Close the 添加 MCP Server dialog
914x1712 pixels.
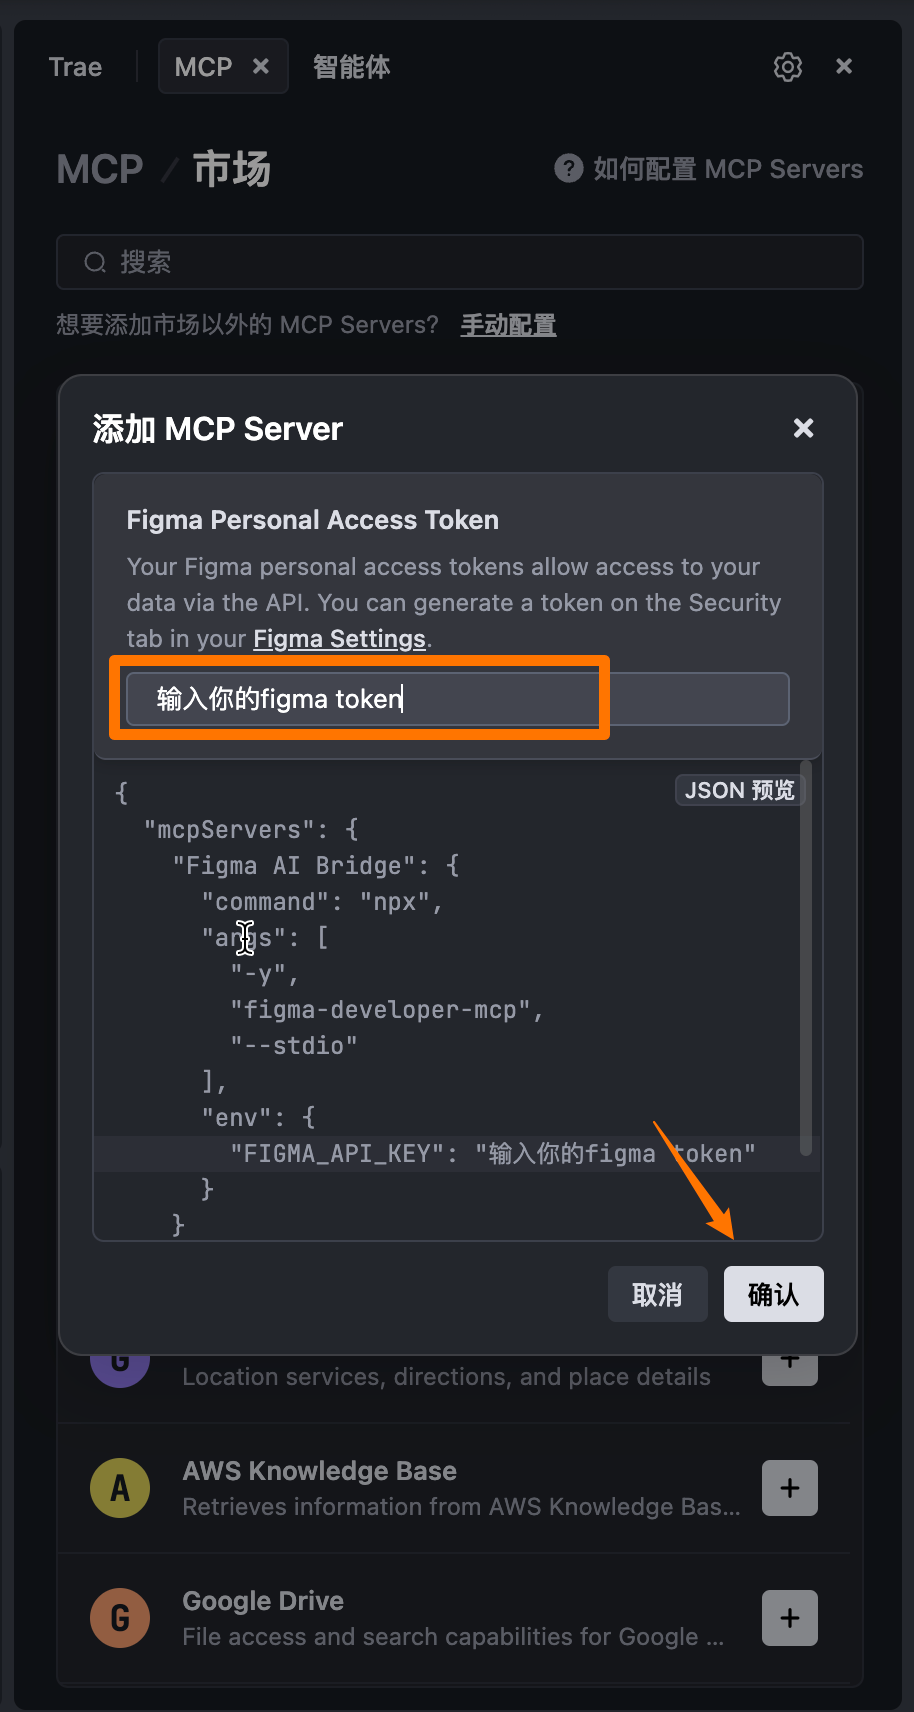point(803,428)
